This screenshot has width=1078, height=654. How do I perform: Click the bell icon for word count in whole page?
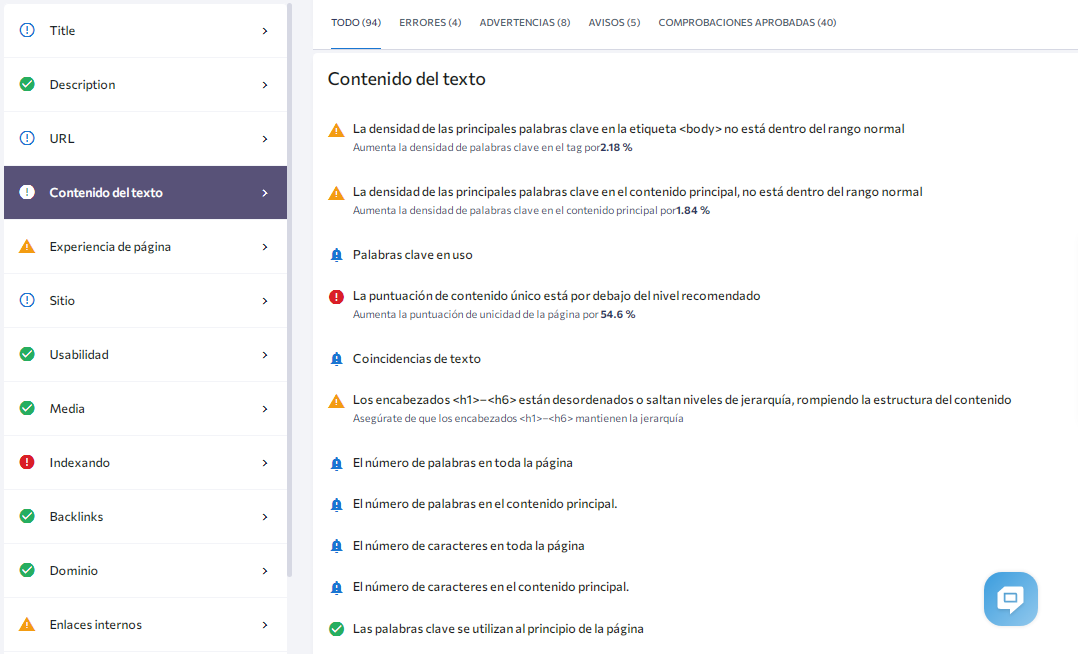click(x=336, y=464)
